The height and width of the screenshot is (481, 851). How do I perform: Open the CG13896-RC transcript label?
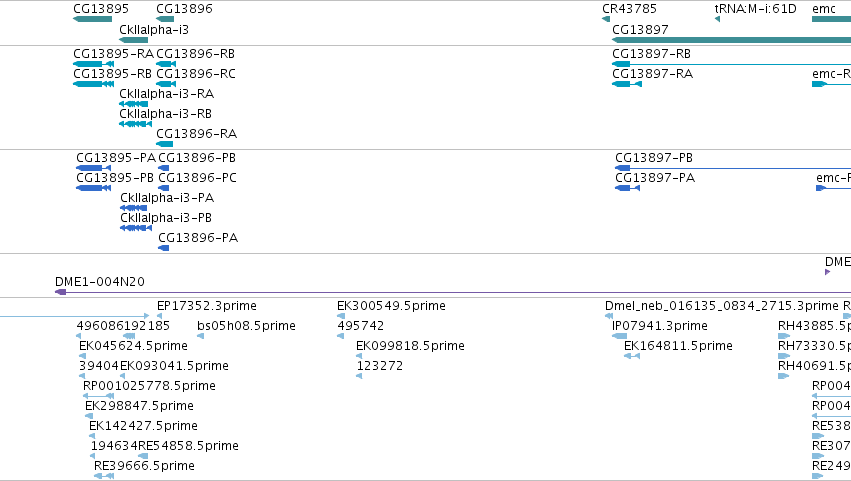click(x=196, y=74)
